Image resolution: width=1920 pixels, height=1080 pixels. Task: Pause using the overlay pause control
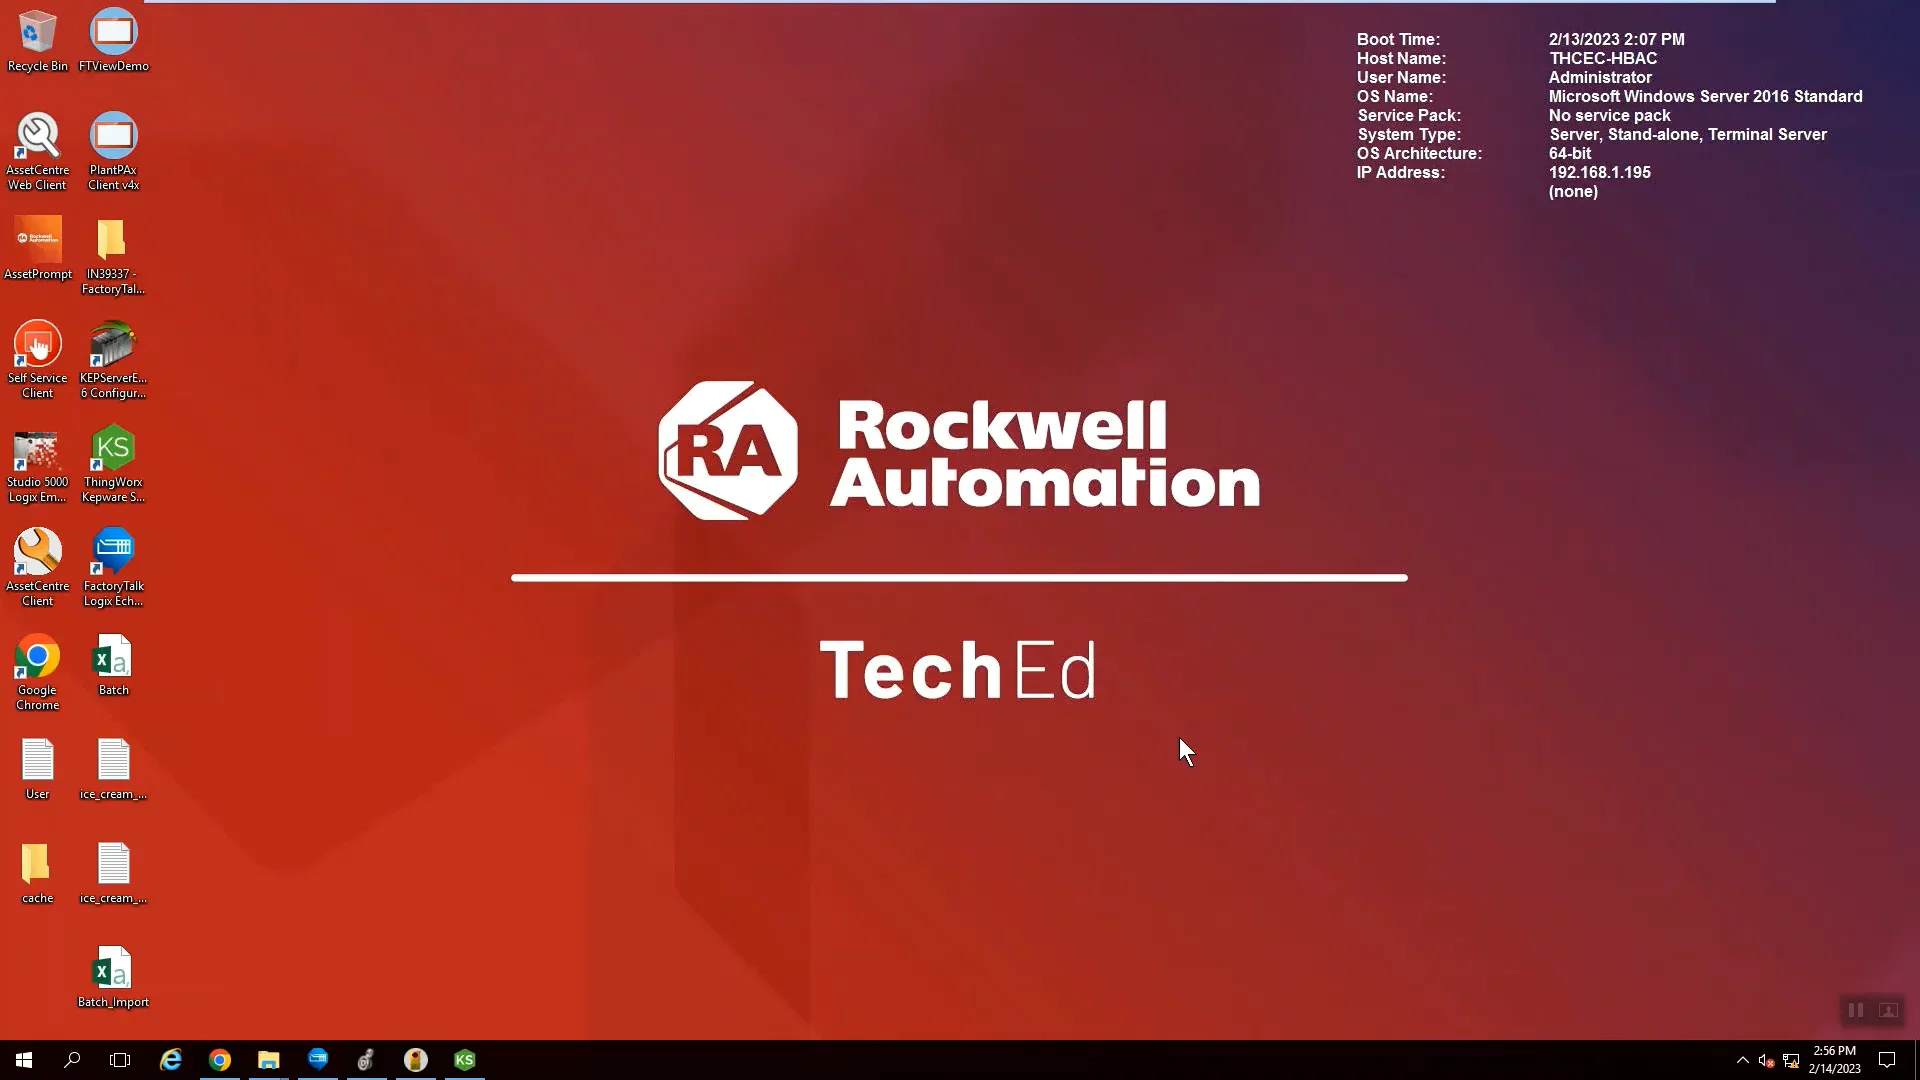(1856, 1010)
